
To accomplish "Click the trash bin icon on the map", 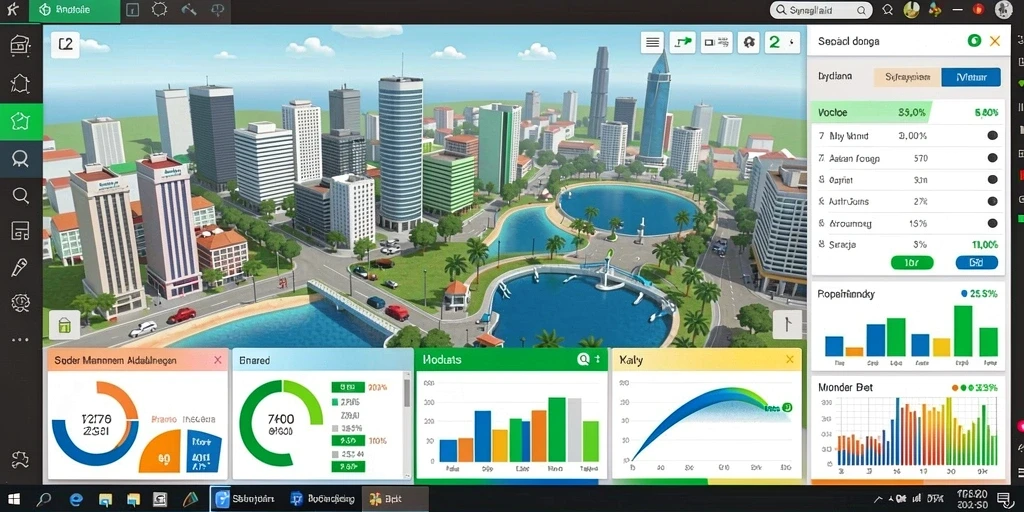I will (x=64, y=325).
